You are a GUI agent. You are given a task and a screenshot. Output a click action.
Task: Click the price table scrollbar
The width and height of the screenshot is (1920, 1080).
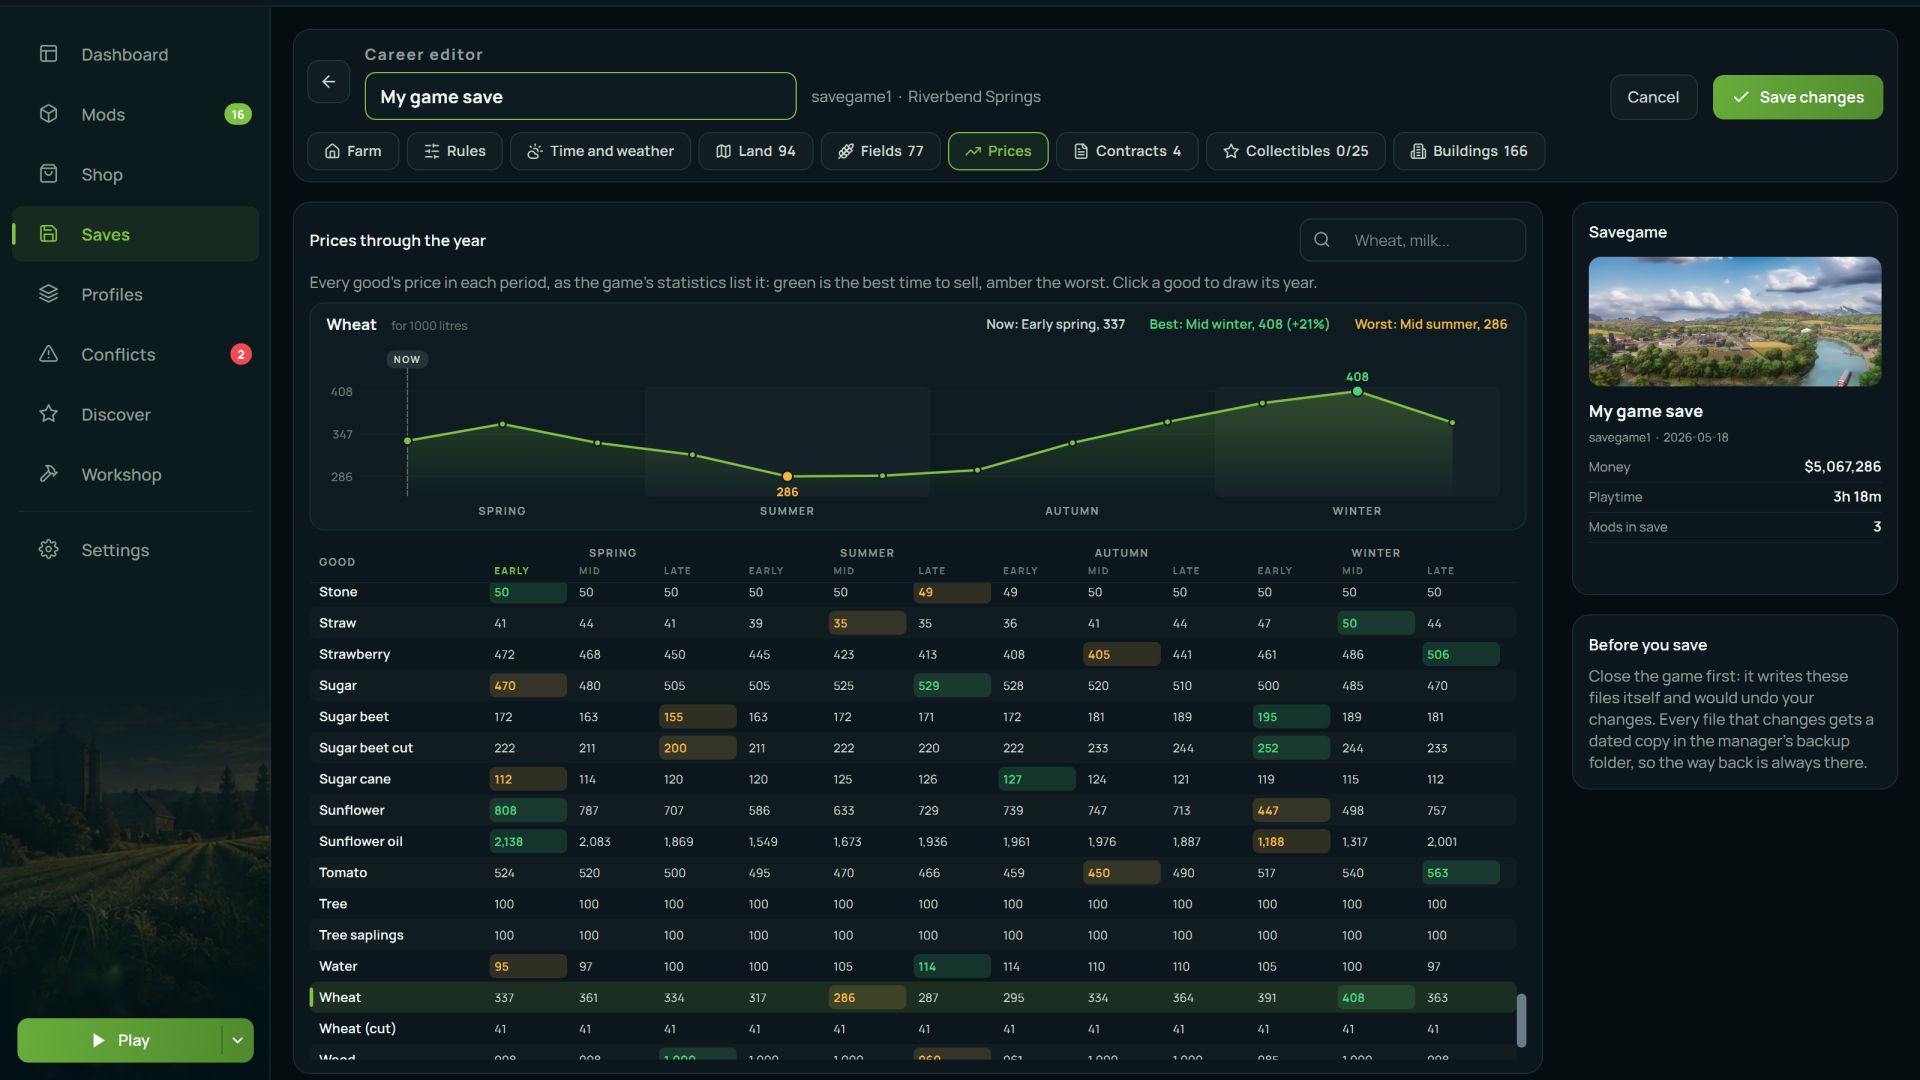pos(1521,1020)
